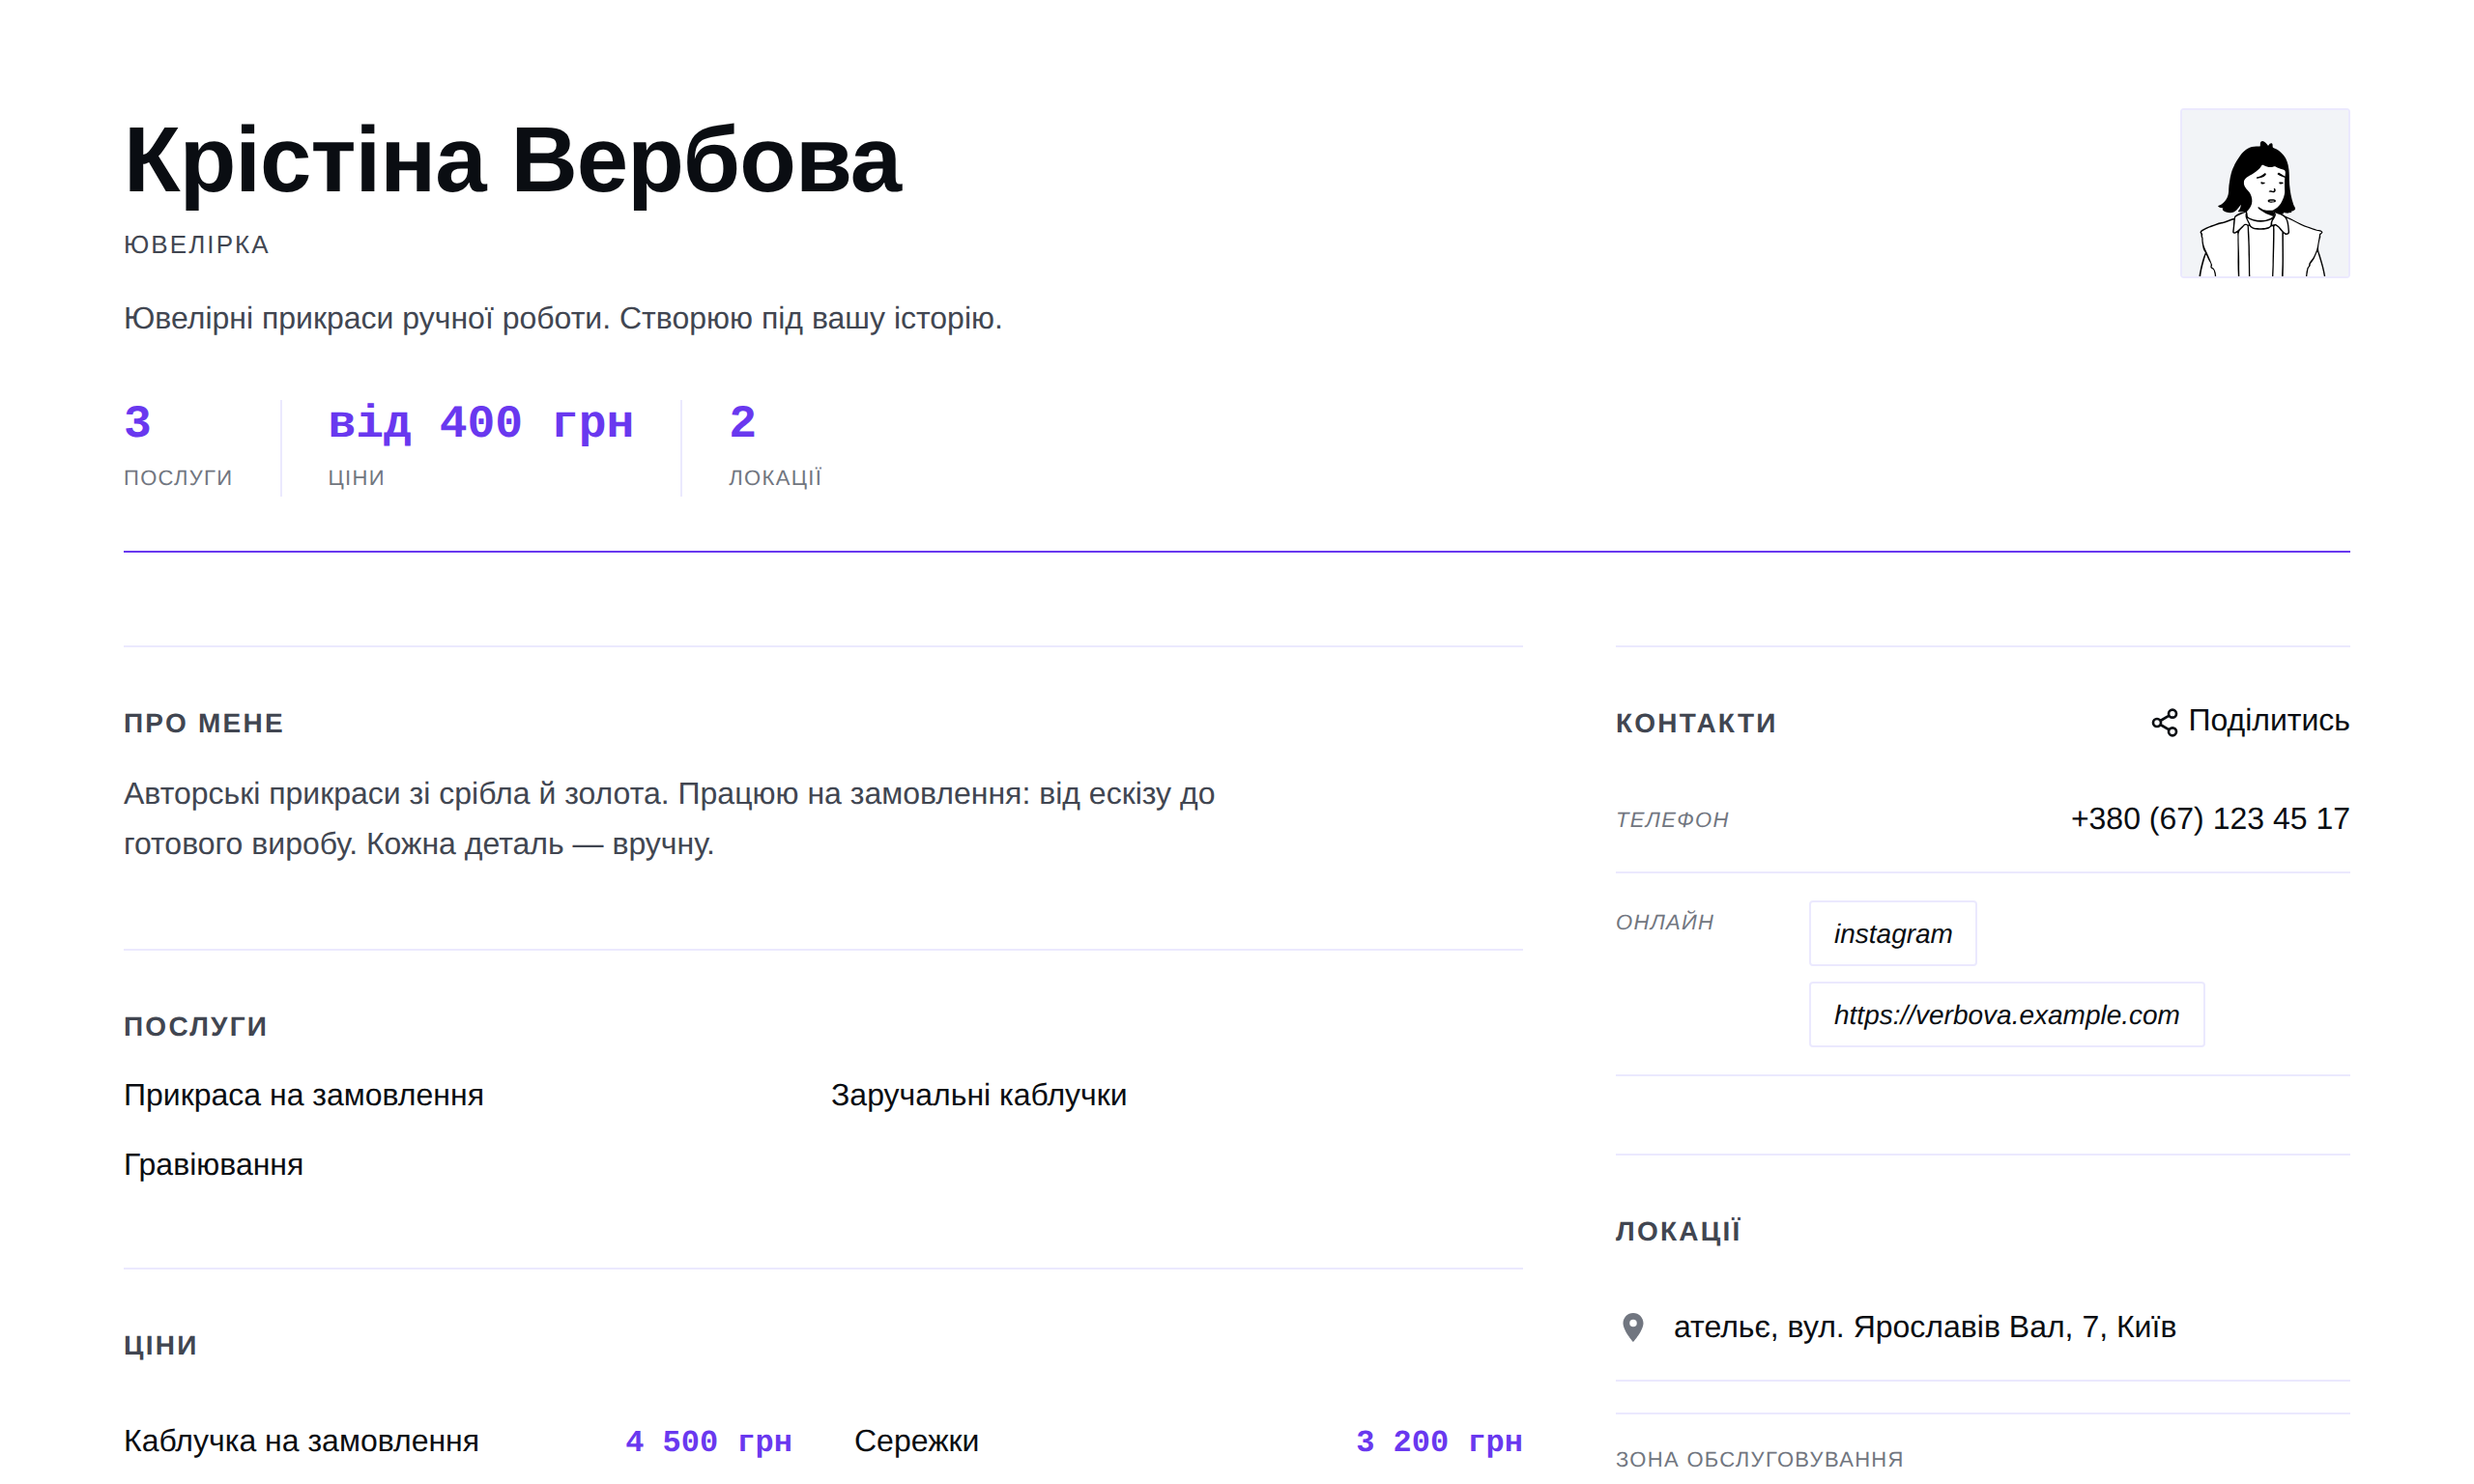Viewport: 2474px width, 1484px height.
Task: Open the instagram link
Action: pos(1892,933)
